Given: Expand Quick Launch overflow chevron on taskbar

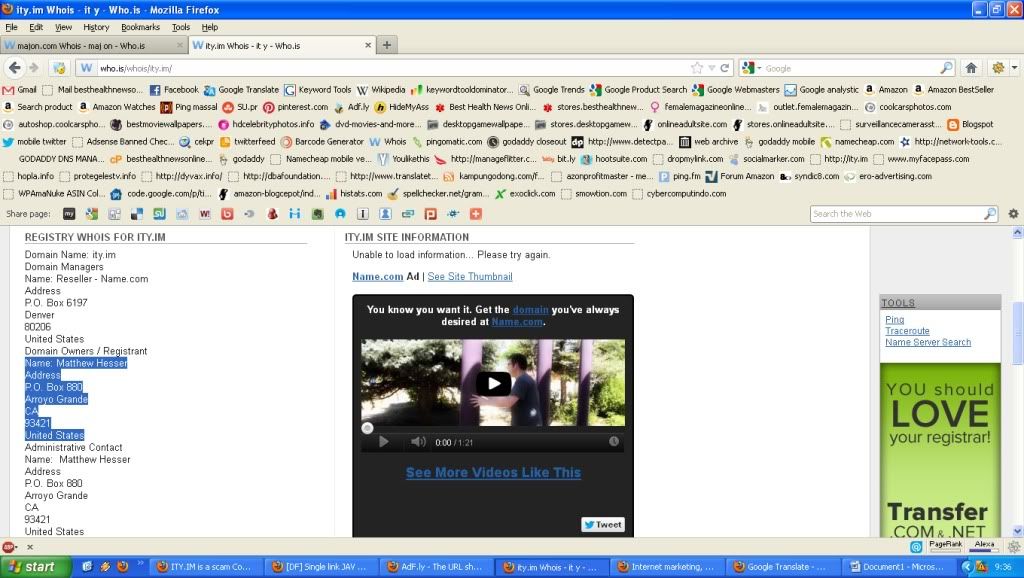Looking at the screenshot, I should (140, 563).
